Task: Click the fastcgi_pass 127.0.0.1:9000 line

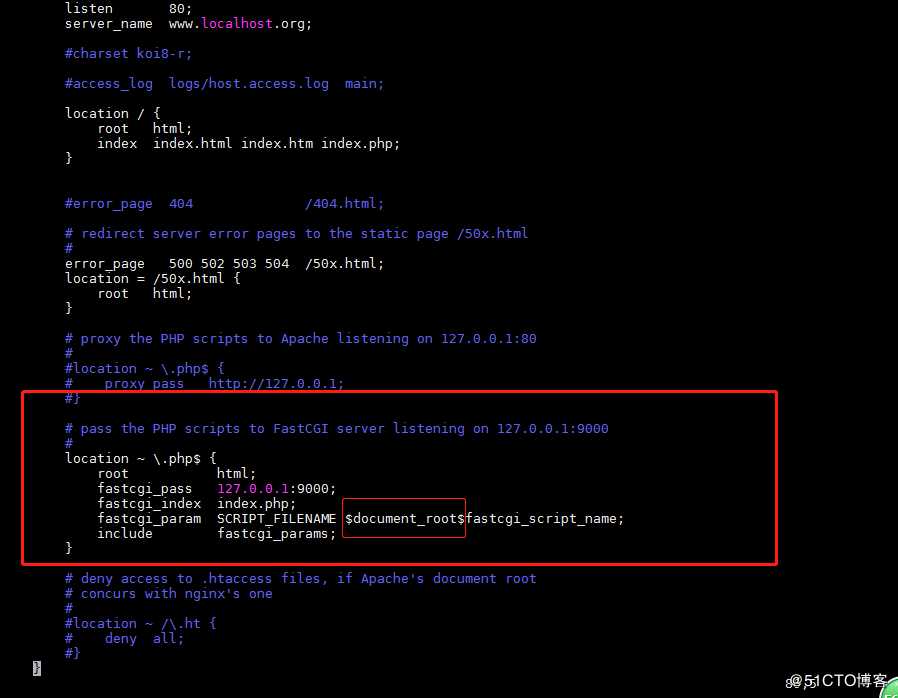Action: [x=216, y=489]
